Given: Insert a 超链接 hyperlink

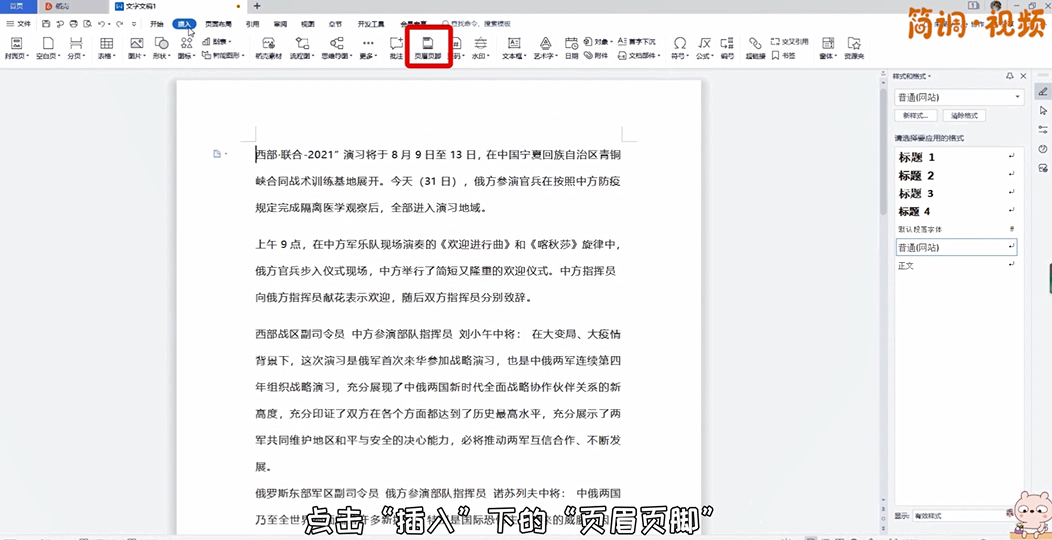Looking at the screenshot, I should click(x=756, y=47).
